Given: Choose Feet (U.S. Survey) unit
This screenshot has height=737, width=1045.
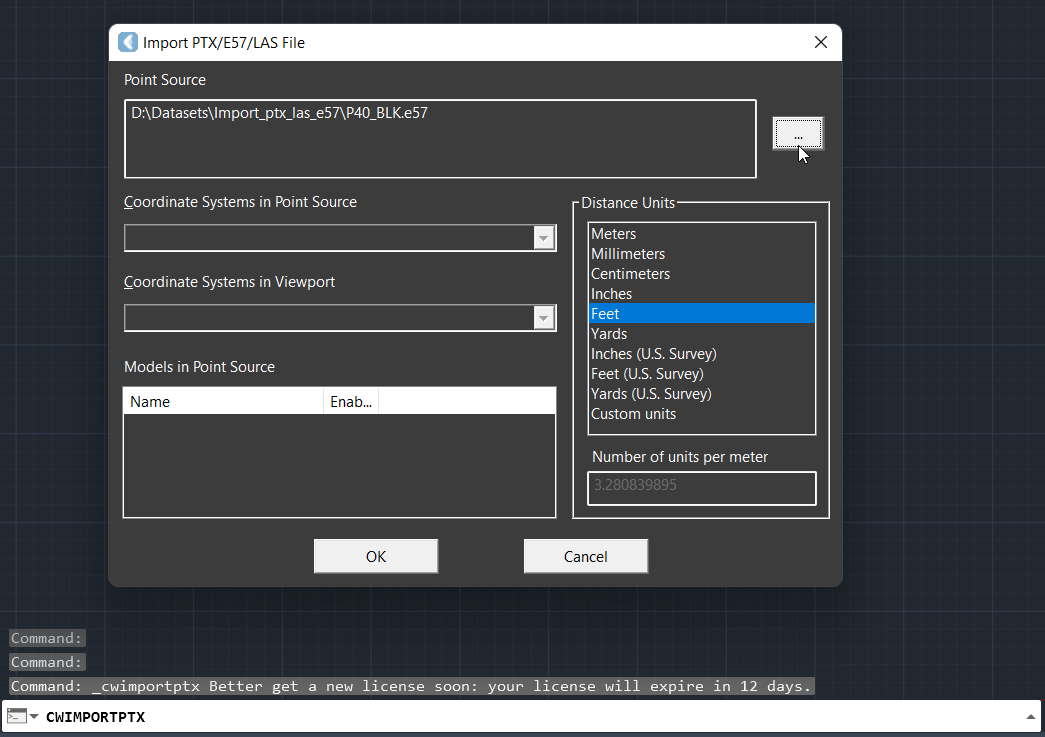Looking at the screenshot, I should (647, 374).
